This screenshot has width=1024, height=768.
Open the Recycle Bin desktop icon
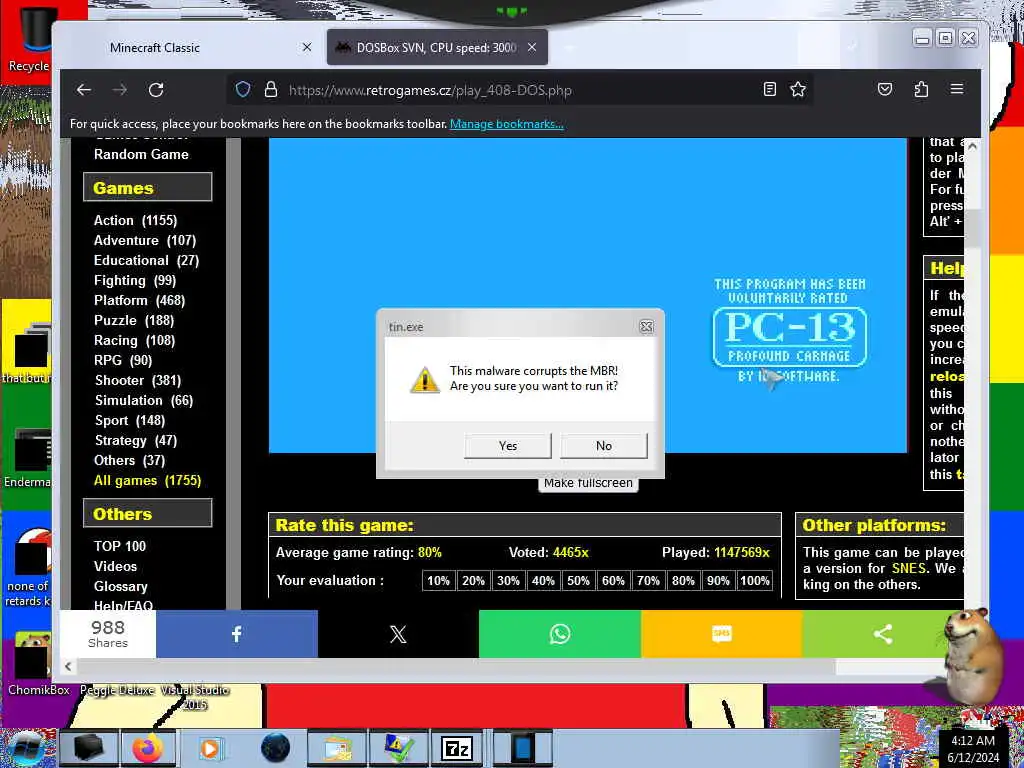pos(36,39)
